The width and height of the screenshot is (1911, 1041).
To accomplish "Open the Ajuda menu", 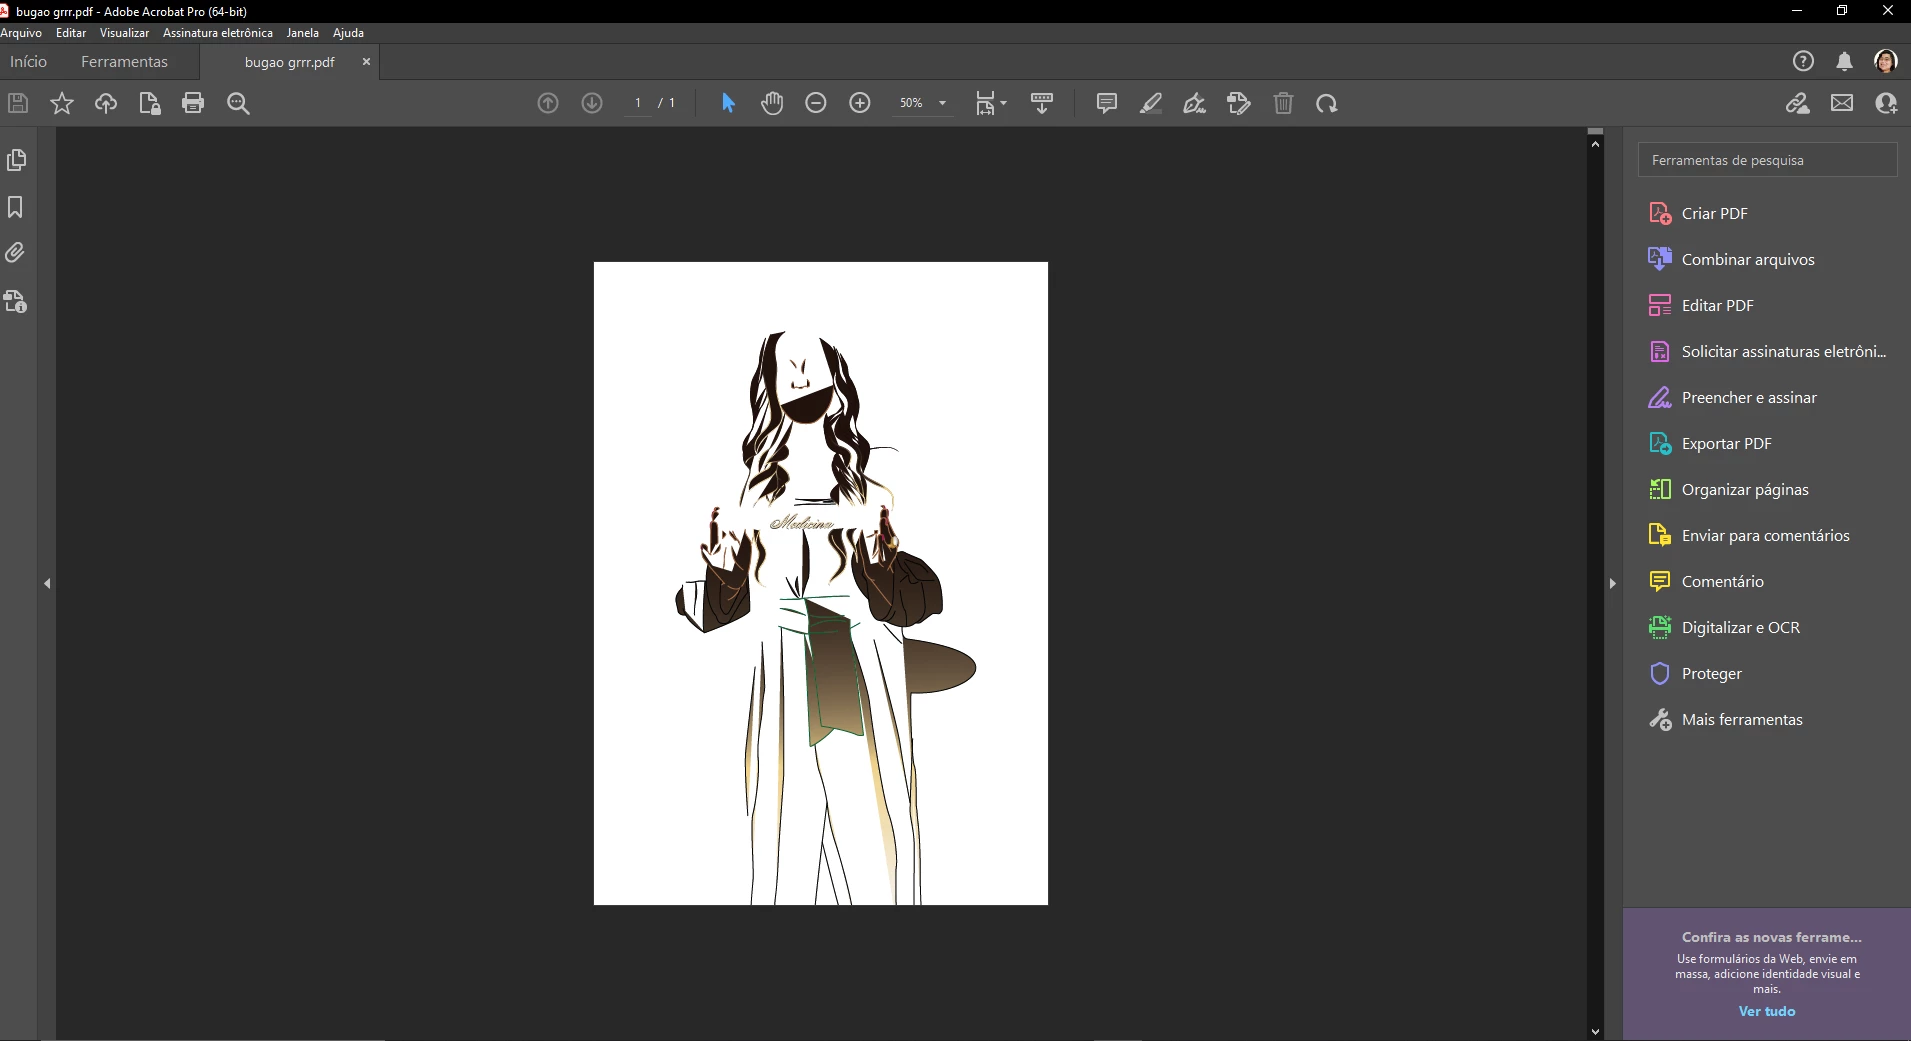I will [348, 33].
